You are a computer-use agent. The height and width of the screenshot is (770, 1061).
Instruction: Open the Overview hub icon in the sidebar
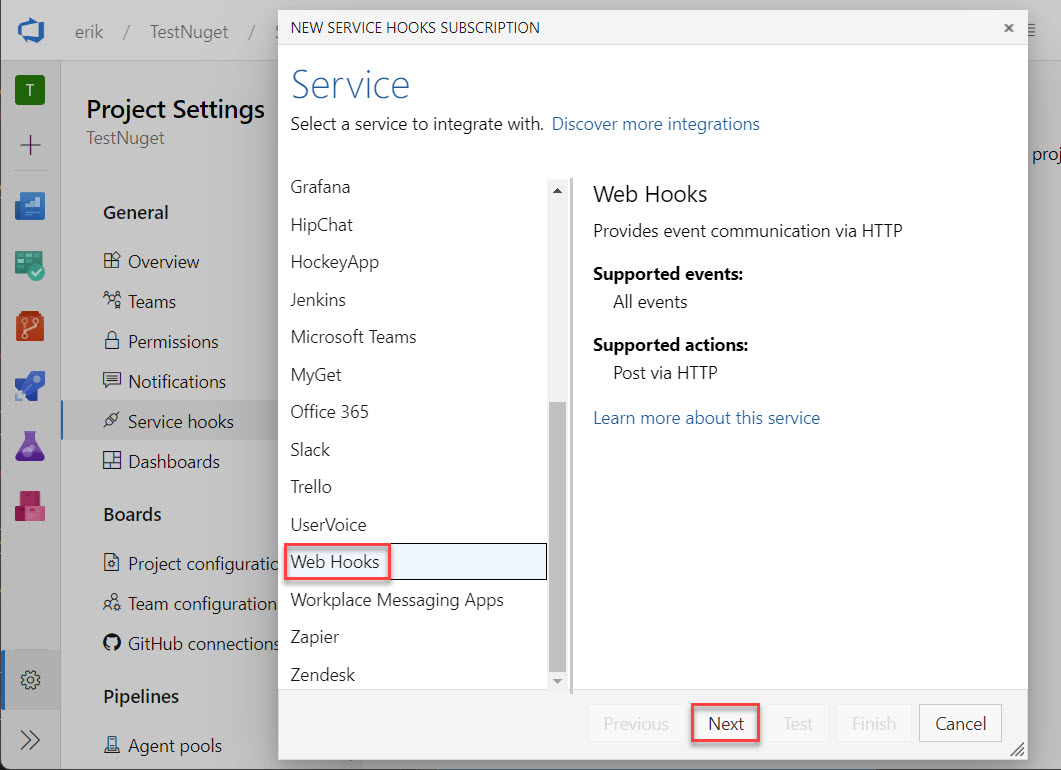click(30, 206)
